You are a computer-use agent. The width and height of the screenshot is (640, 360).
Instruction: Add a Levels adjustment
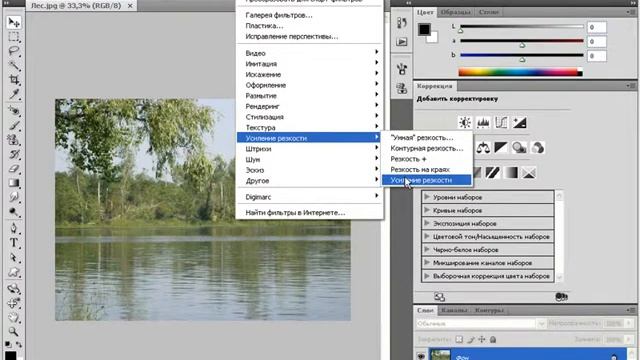483,122
